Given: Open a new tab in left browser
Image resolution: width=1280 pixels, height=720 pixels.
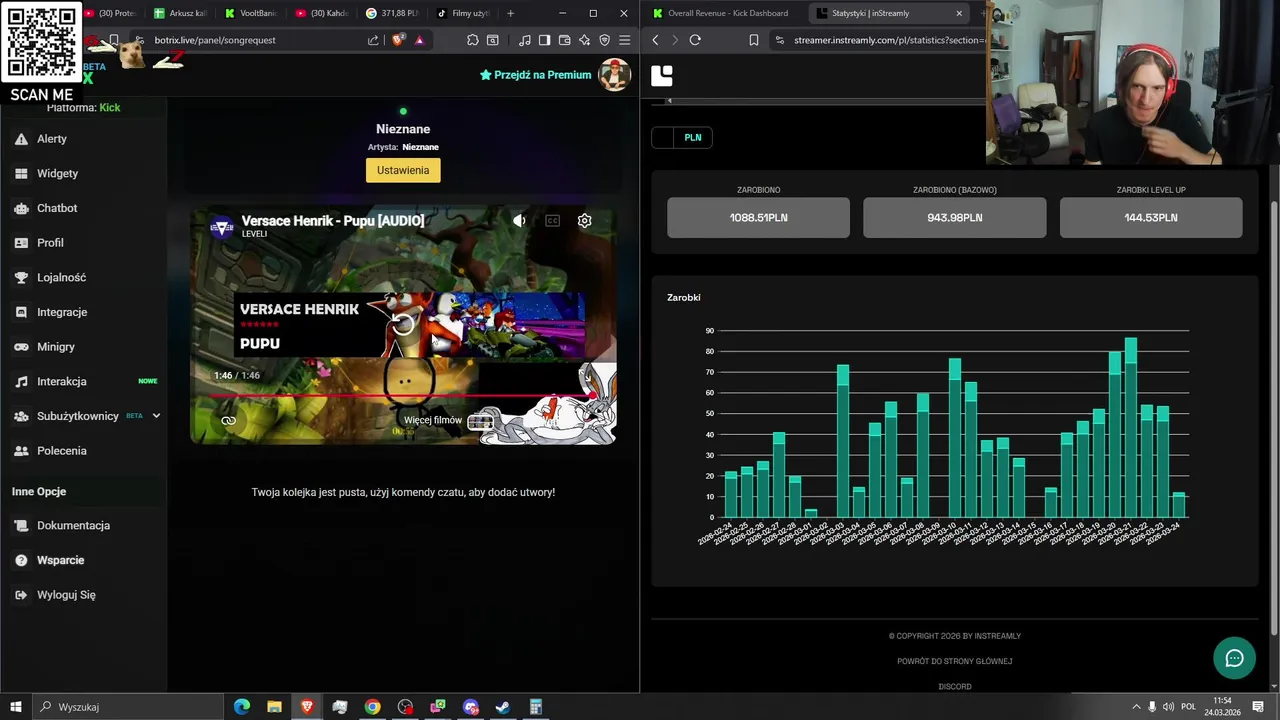Looking at the screenshot, I should pos(510,13).
